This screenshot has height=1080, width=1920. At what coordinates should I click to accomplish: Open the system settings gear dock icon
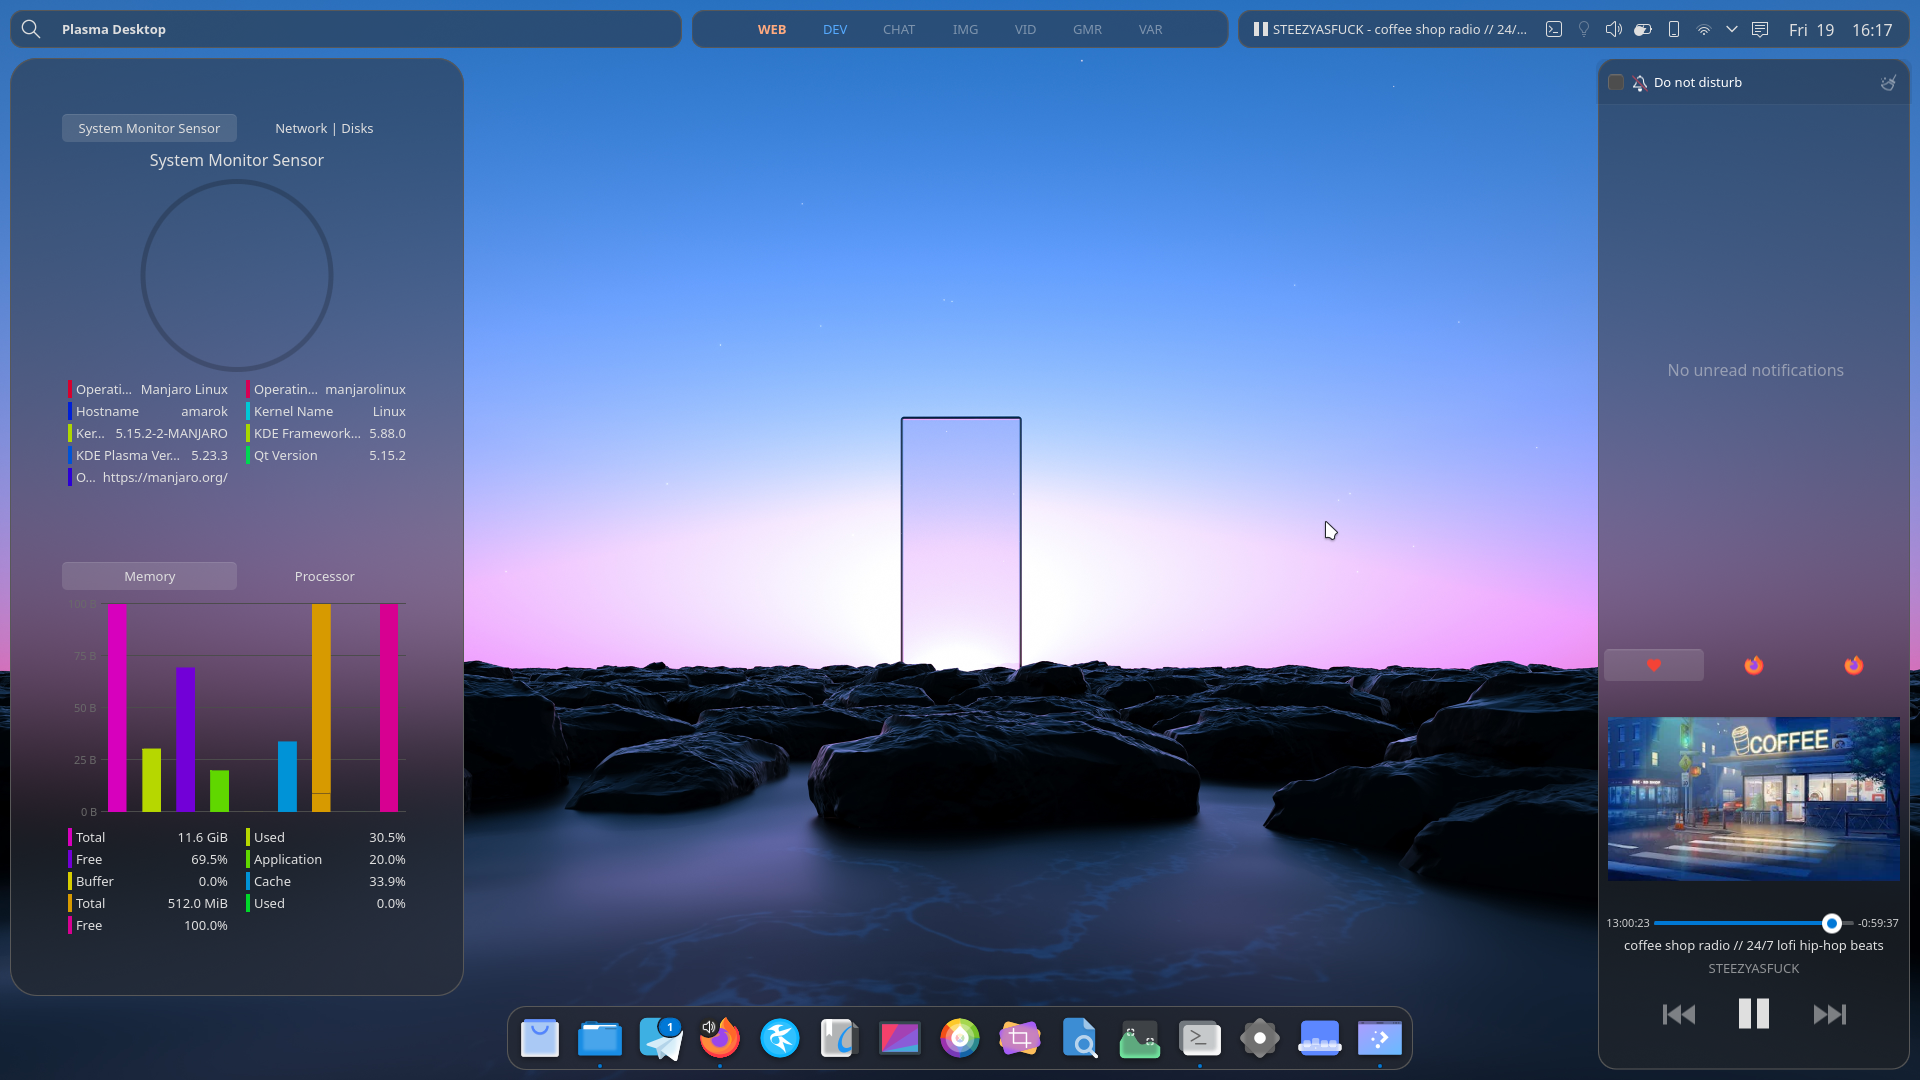tap(1260, 1038)
